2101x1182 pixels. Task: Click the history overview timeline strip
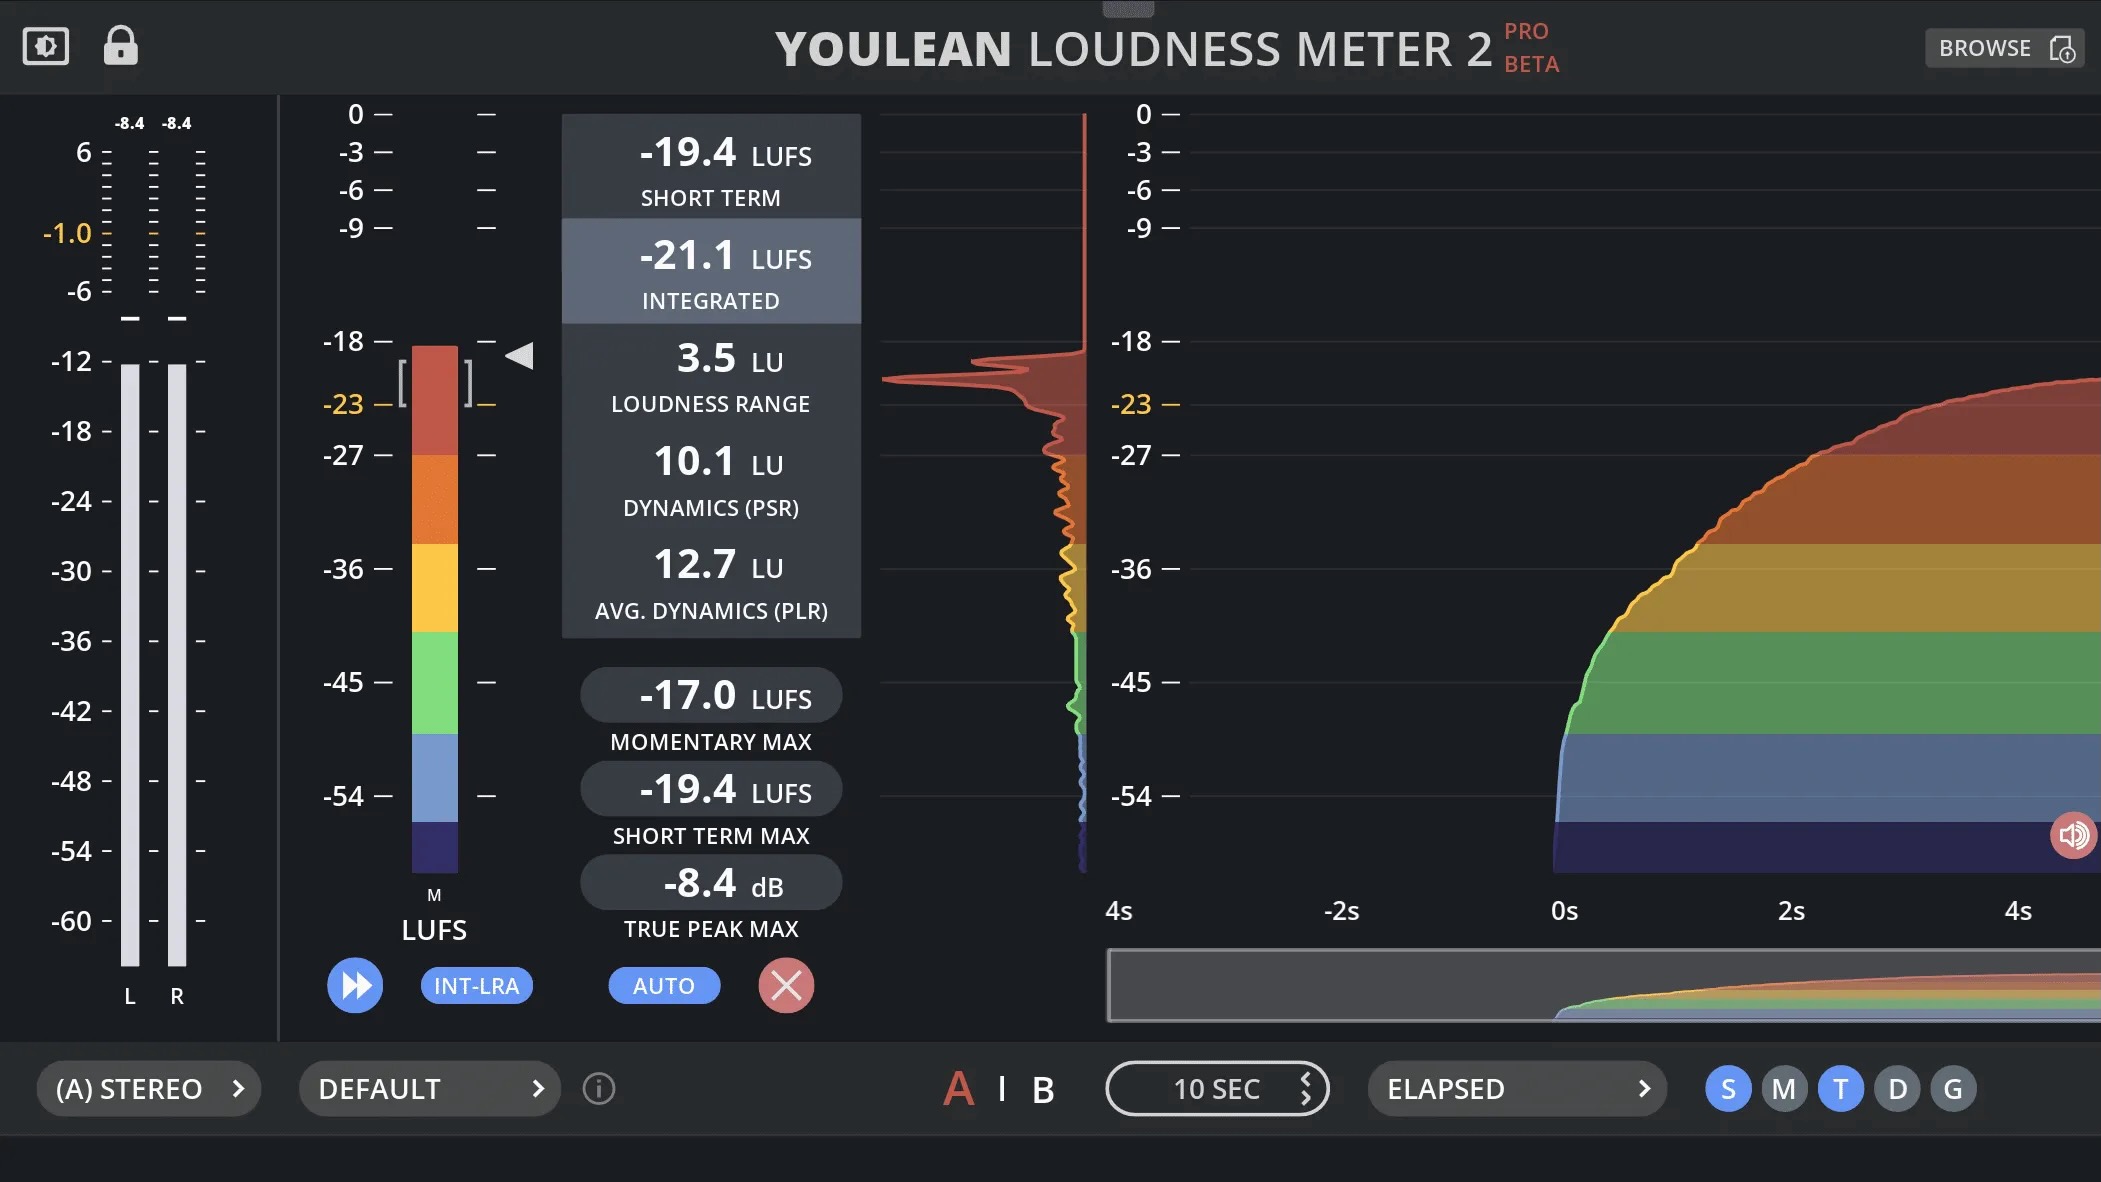1604,985
